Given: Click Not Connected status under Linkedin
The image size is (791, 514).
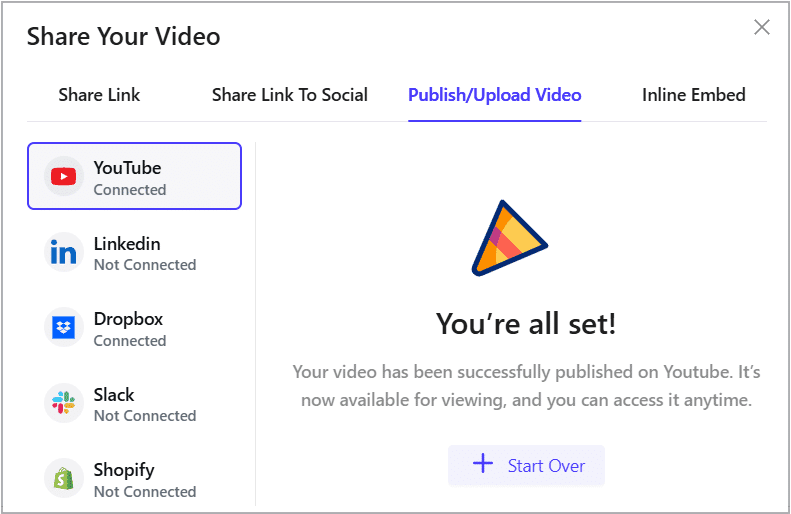Looking at the screenshot, I should pos(145,265).
